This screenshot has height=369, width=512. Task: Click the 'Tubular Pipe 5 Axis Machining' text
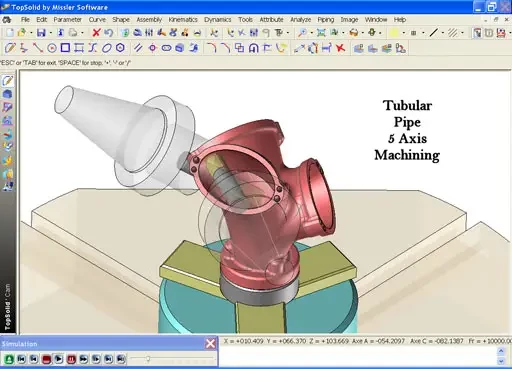(407, 130)
